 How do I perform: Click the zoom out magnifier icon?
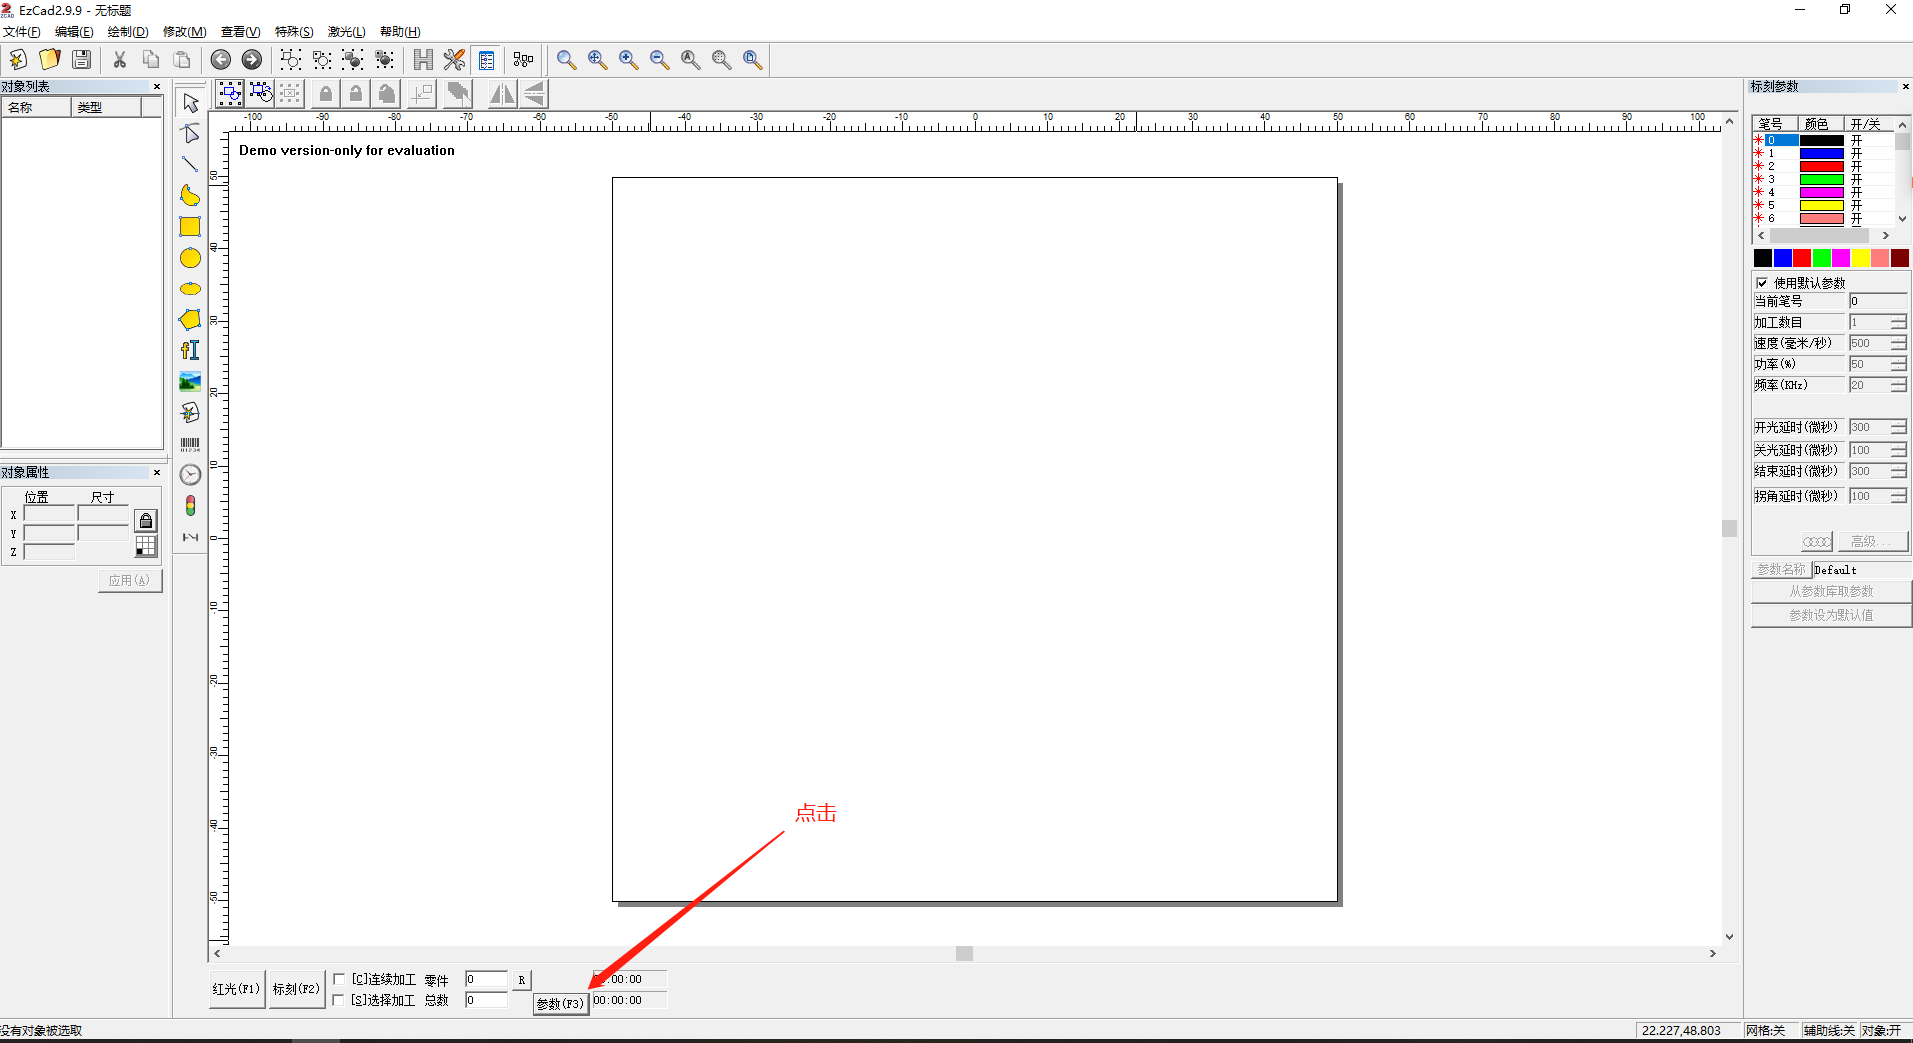pos(659,60)
